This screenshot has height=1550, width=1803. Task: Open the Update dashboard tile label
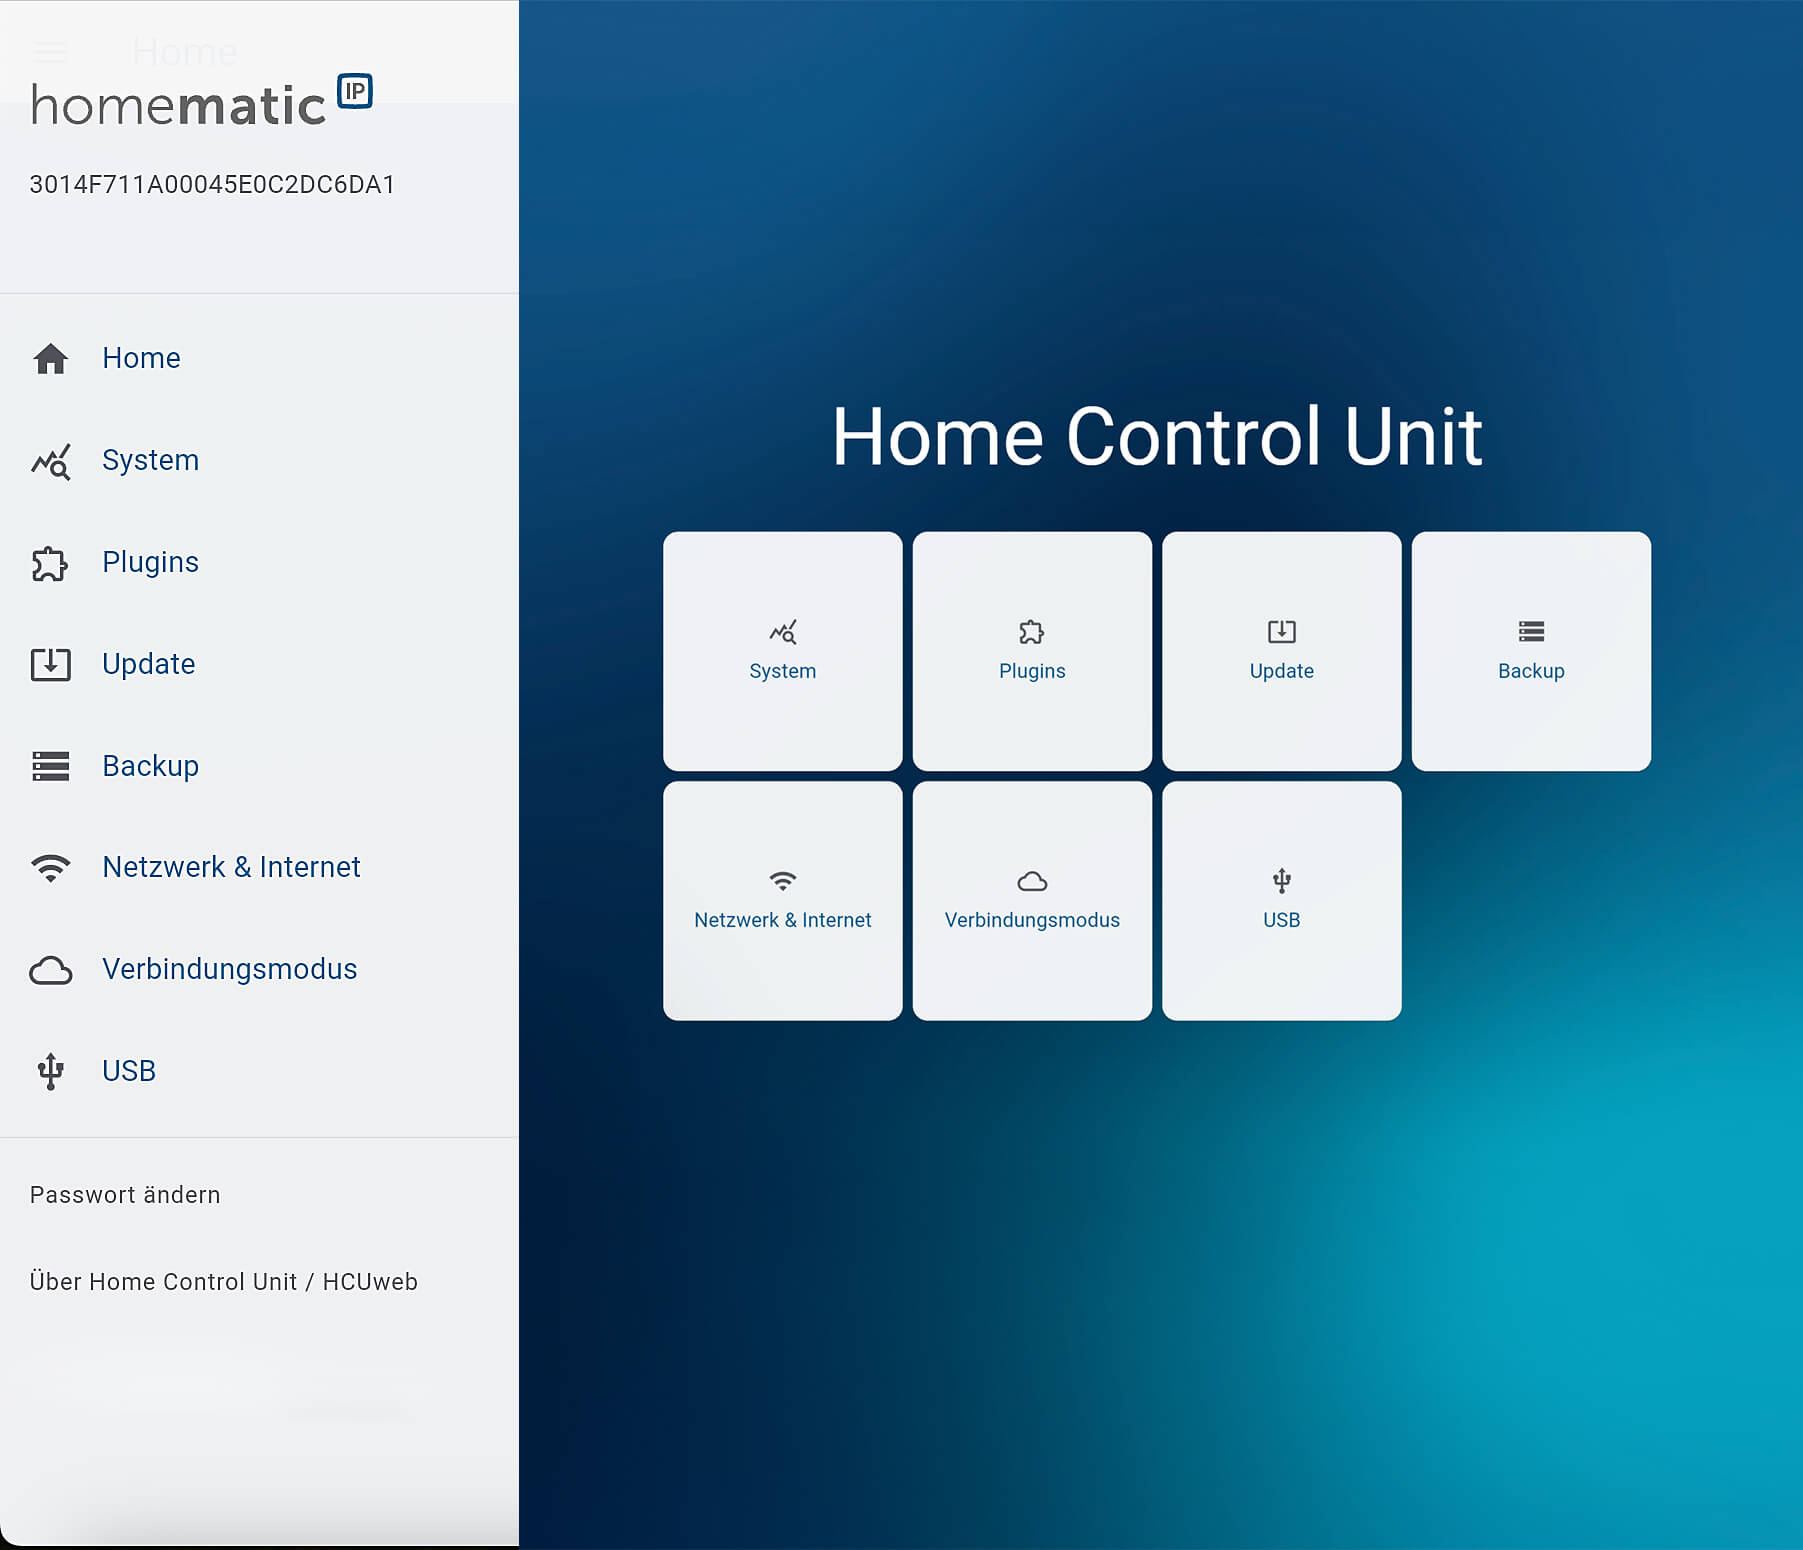coord(1282,671)
